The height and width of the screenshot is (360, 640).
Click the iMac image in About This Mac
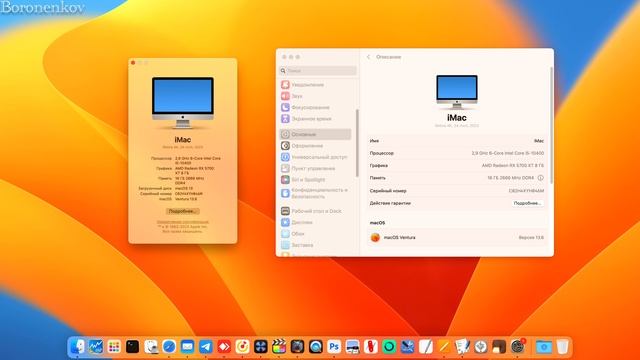(x=182, y=102)
